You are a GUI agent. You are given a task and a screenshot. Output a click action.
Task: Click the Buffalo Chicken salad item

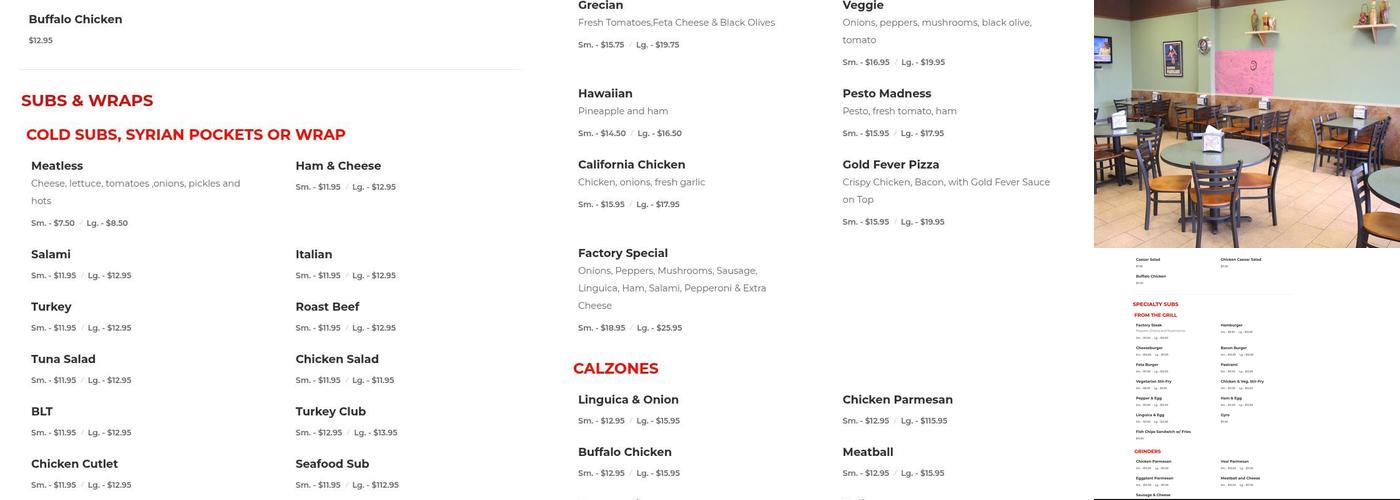coord(76,20)
